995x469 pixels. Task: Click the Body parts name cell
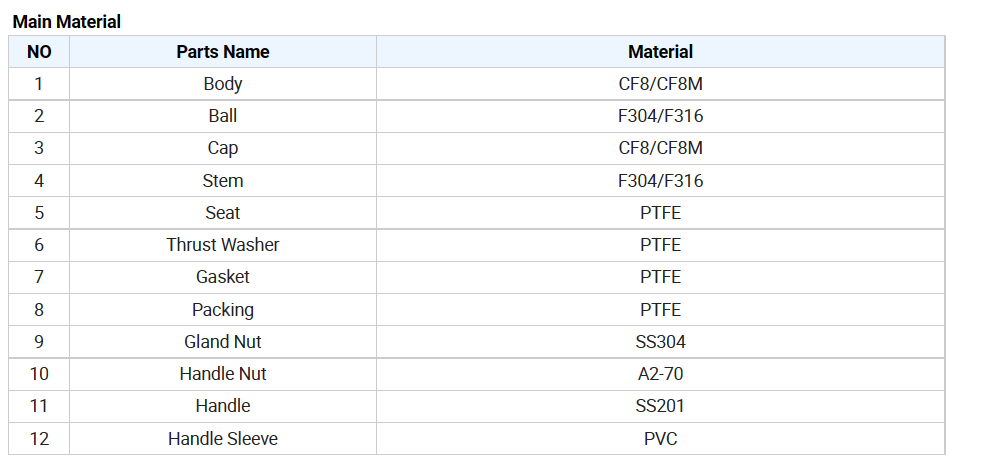click(223, 84)
